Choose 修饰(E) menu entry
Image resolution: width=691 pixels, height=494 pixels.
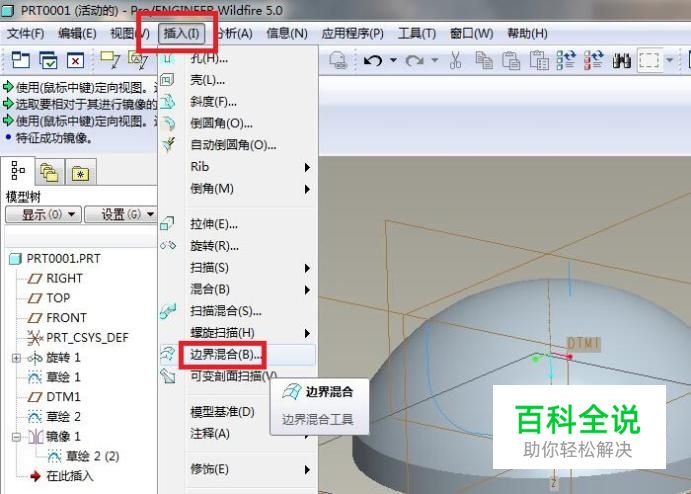[209, 469]
